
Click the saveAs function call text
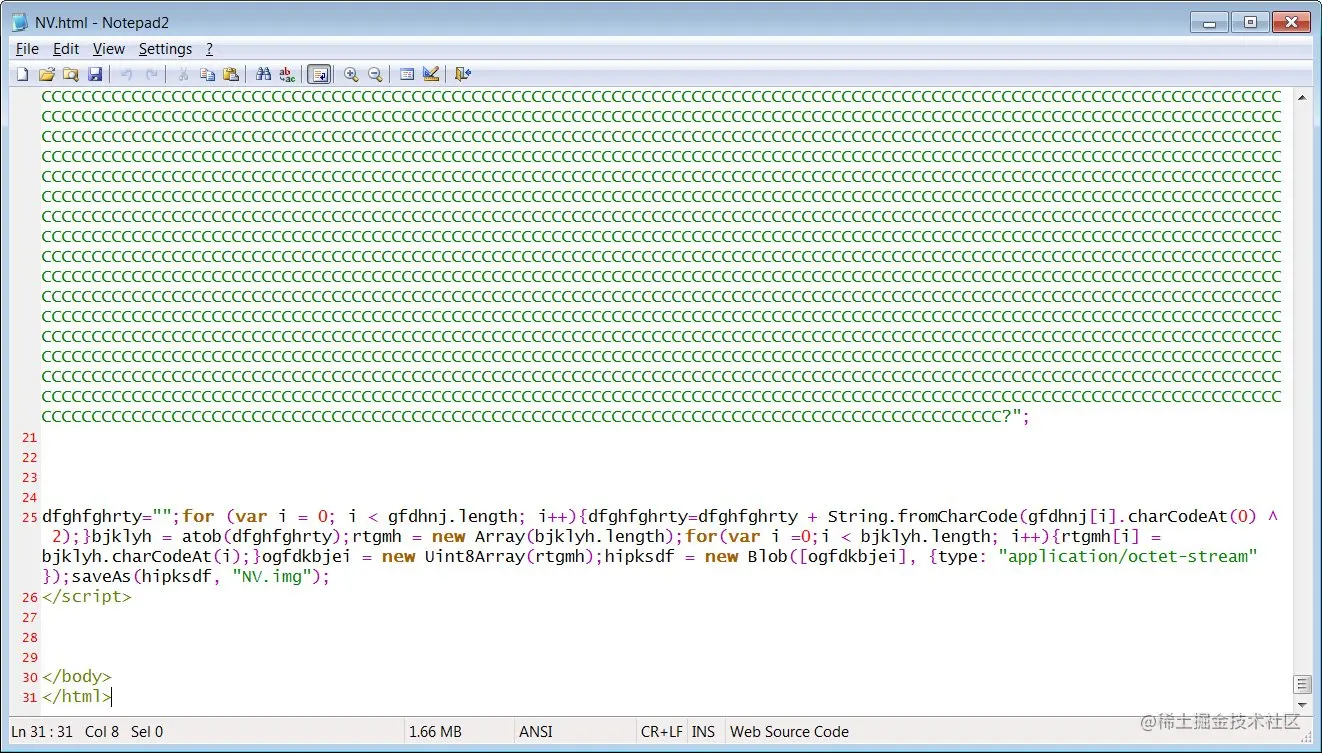[102, 576]
